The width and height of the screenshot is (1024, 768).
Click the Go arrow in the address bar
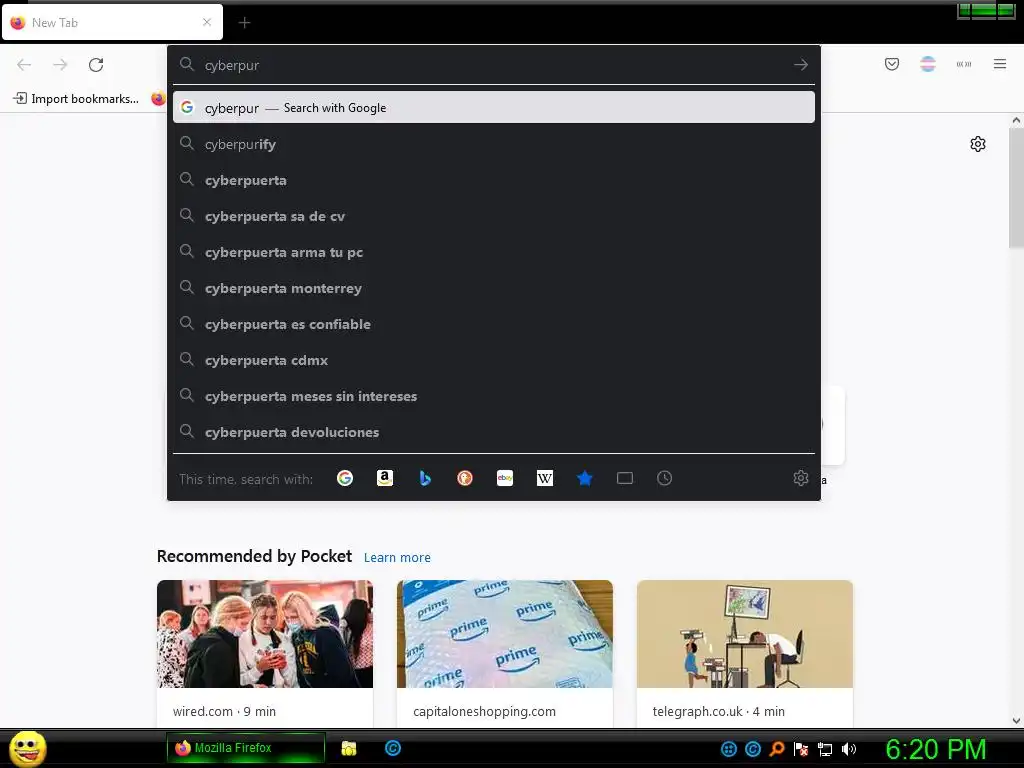click(801, 65)
